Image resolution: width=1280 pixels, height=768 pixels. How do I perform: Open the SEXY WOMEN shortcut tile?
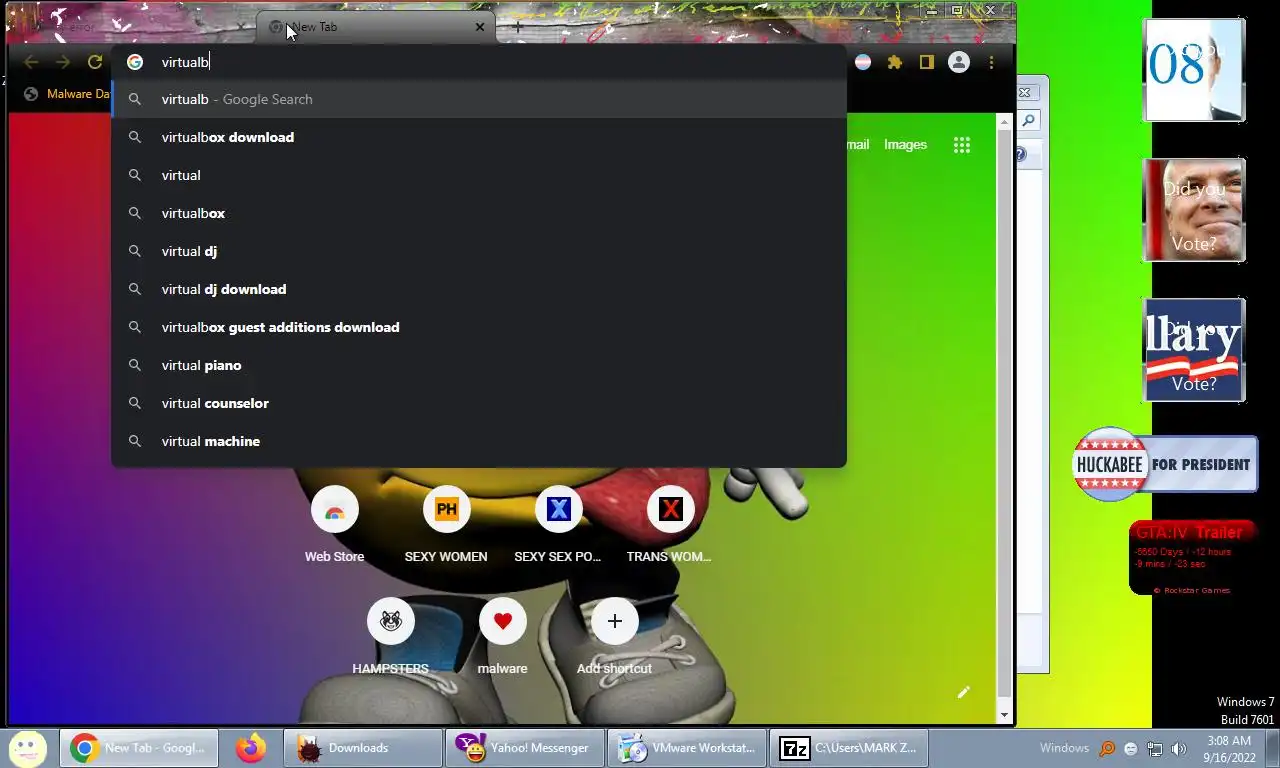446,525
